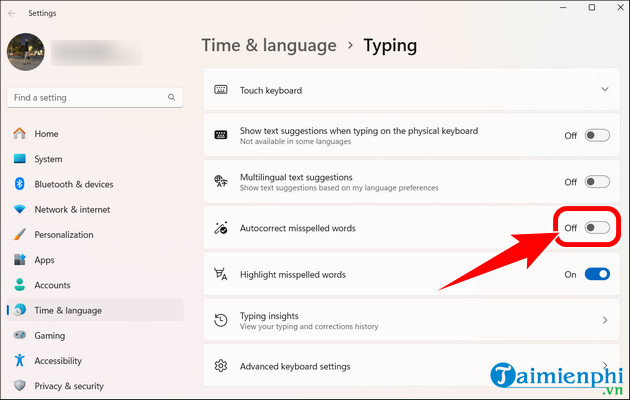Click the Network & internet wifi icon
630x400 pixels.
tap(19, 209)
